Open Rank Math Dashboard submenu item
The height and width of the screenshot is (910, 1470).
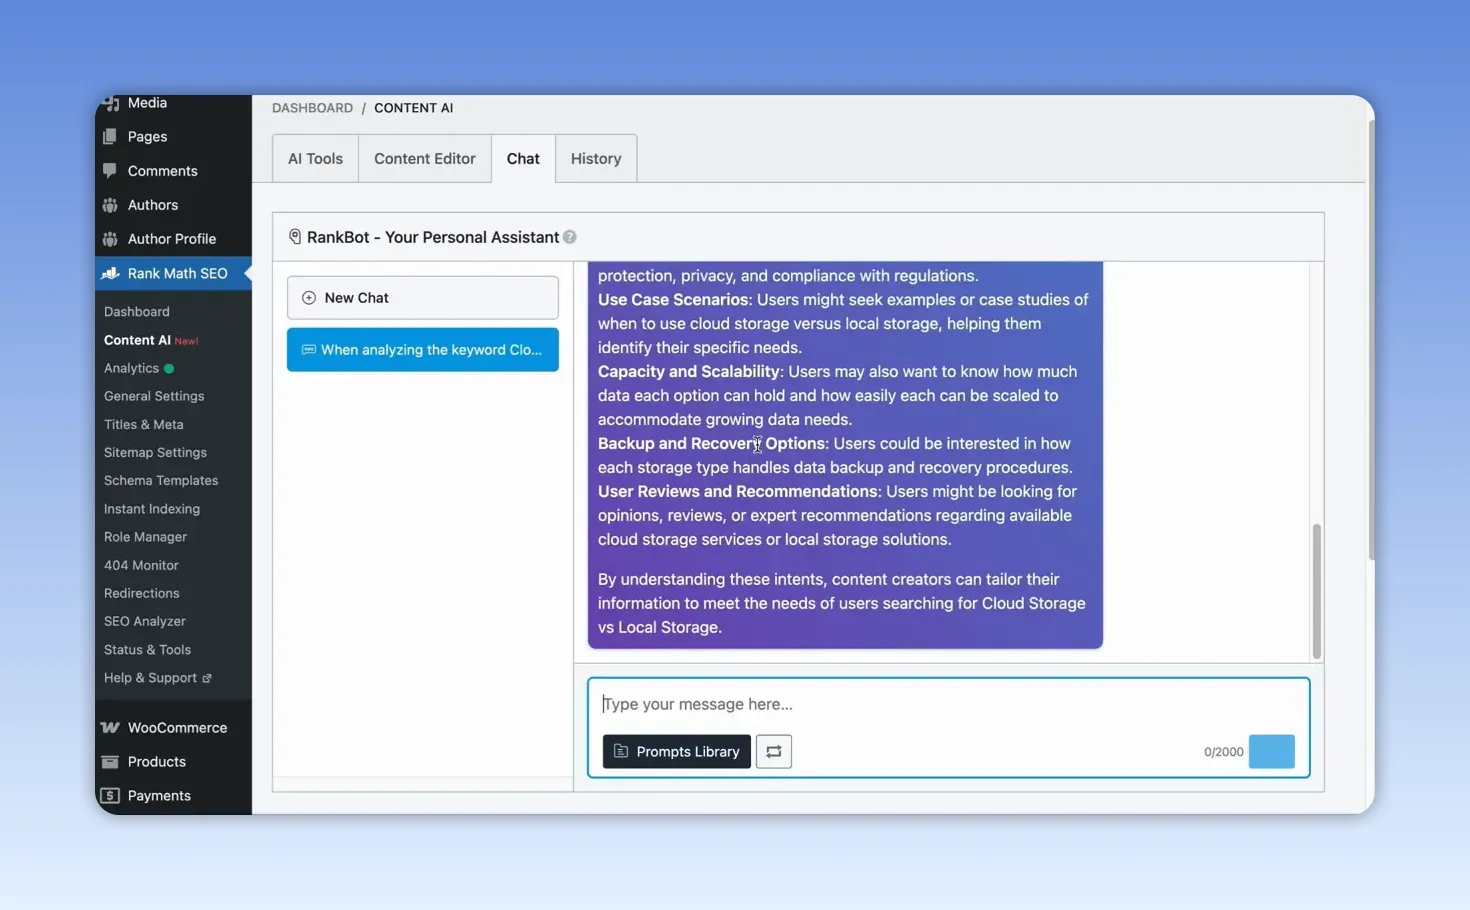(137, 312)
